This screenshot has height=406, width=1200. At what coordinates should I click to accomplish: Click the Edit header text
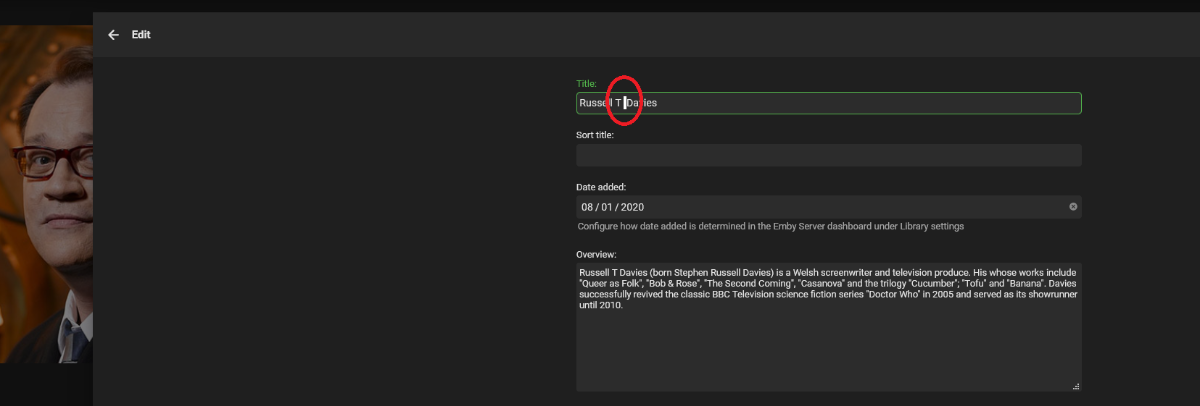click(141, 35)
